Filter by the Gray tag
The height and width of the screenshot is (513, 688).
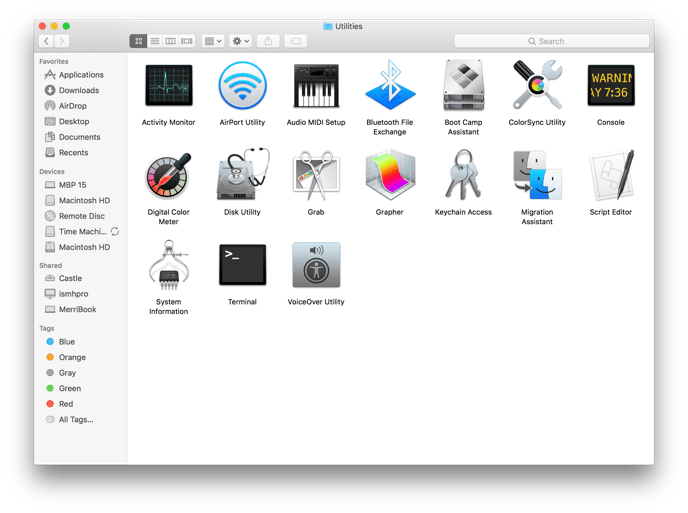coord(80,373)
